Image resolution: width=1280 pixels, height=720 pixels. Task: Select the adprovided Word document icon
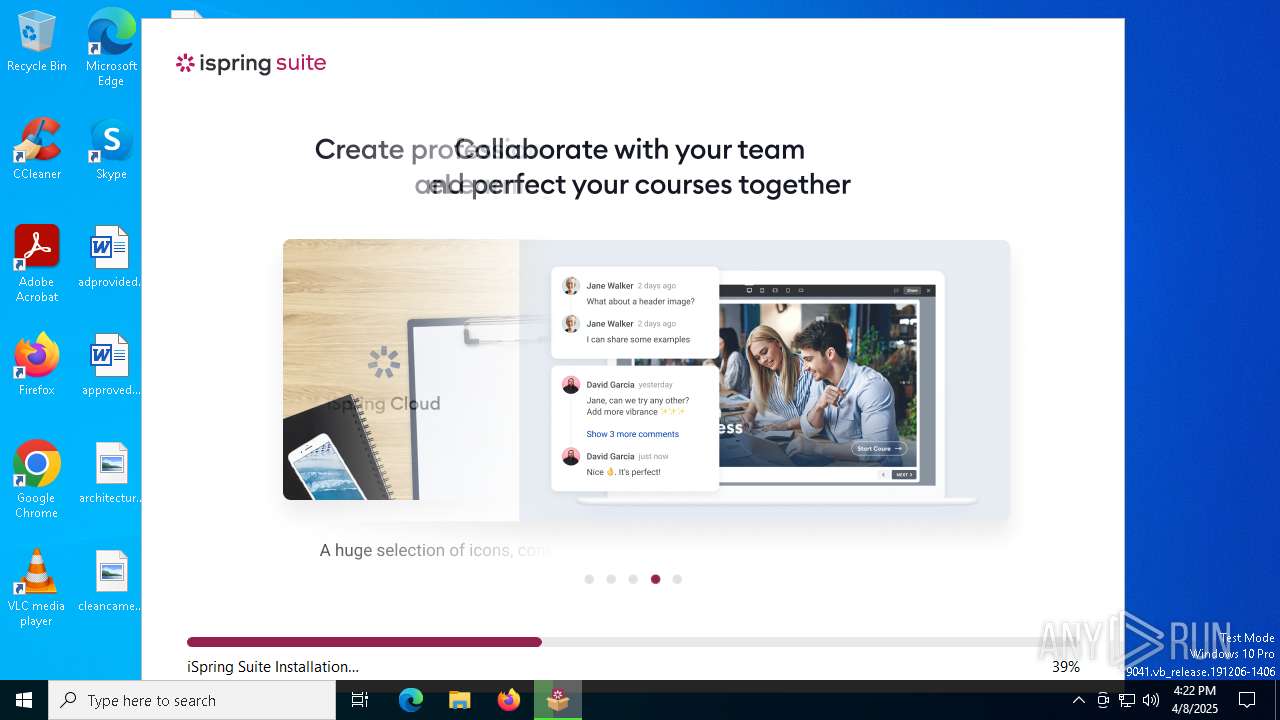click(110, 257)
